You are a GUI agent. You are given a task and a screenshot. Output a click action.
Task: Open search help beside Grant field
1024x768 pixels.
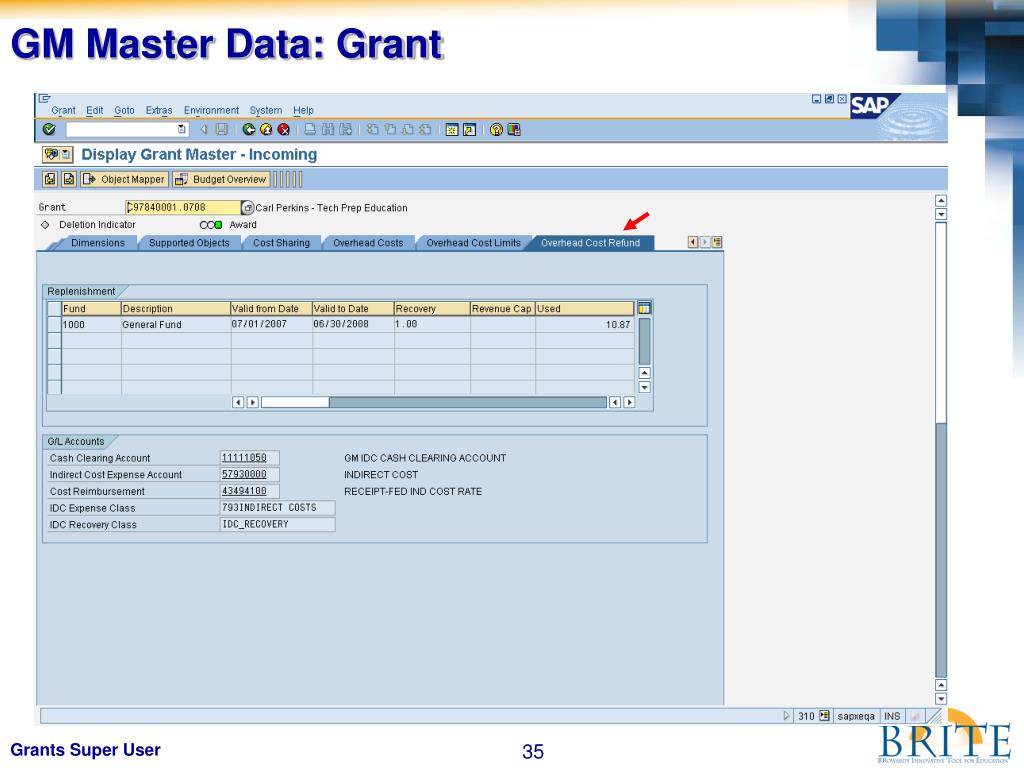[248, 208]
